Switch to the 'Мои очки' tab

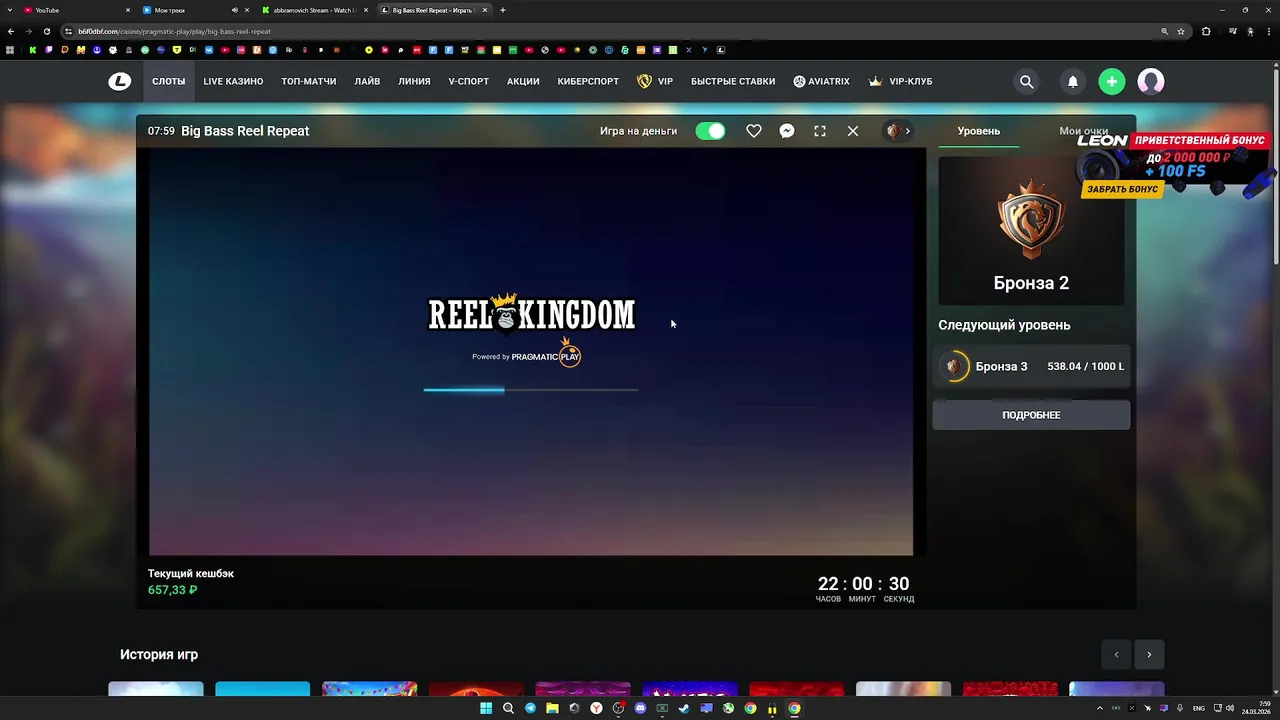[x=1083, y=131]
